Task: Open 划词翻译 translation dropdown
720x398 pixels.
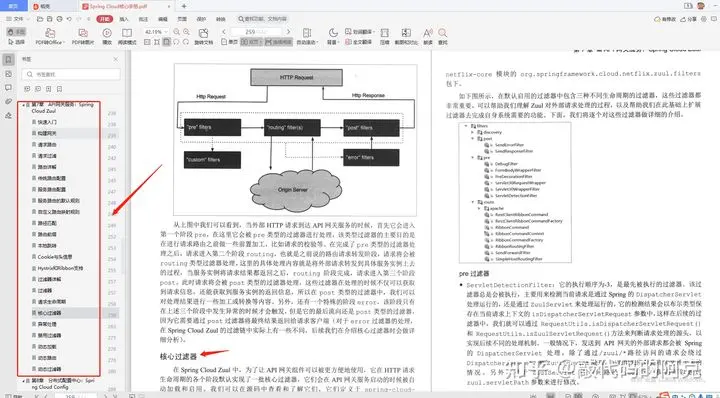Action: tap(359, 32)
